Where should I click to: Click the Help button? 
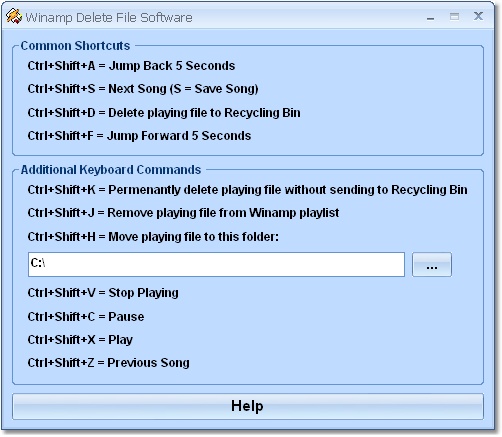click(248, 406)
